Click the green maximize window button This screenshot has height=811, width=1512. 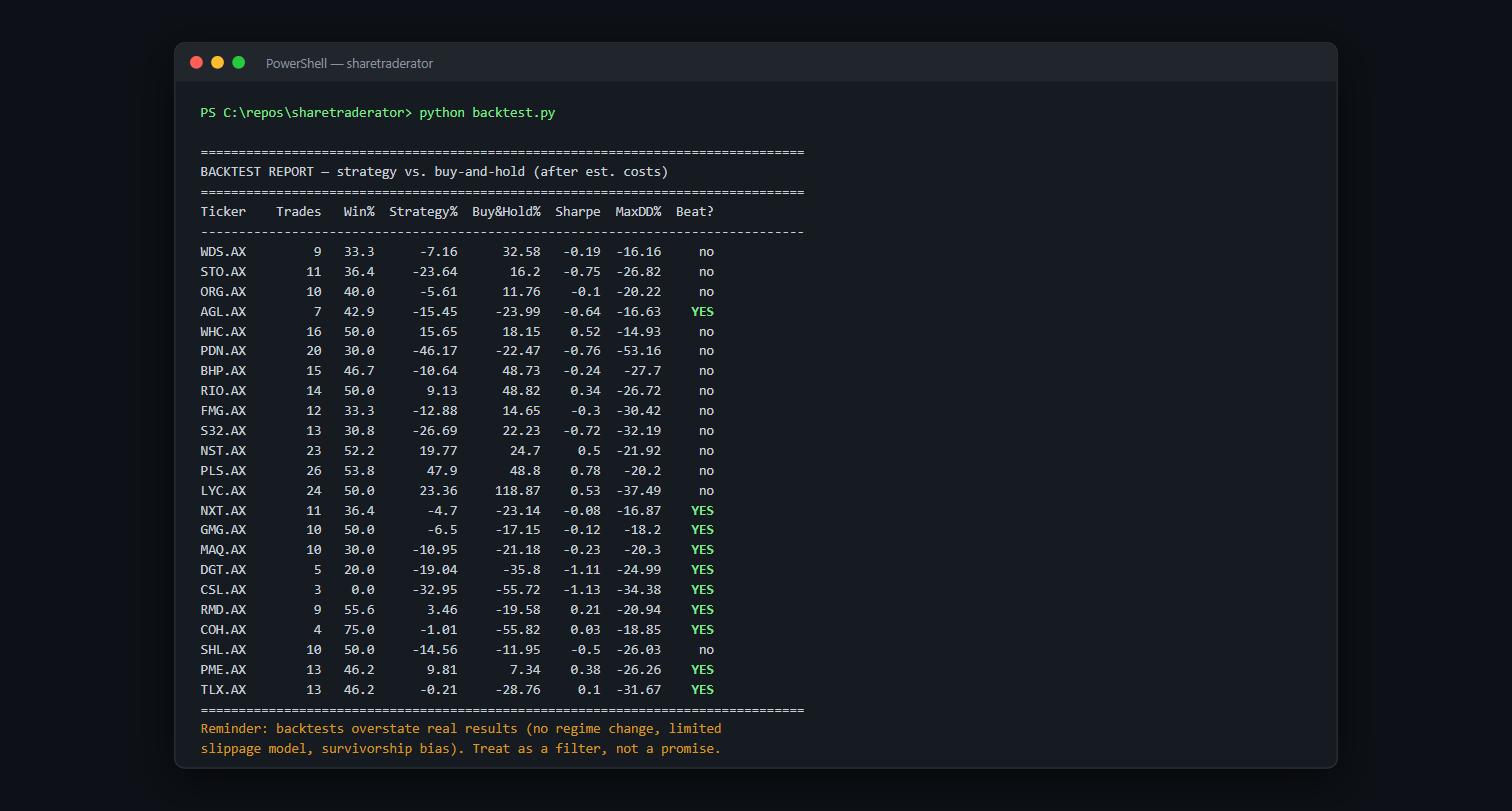click(238, 62)
